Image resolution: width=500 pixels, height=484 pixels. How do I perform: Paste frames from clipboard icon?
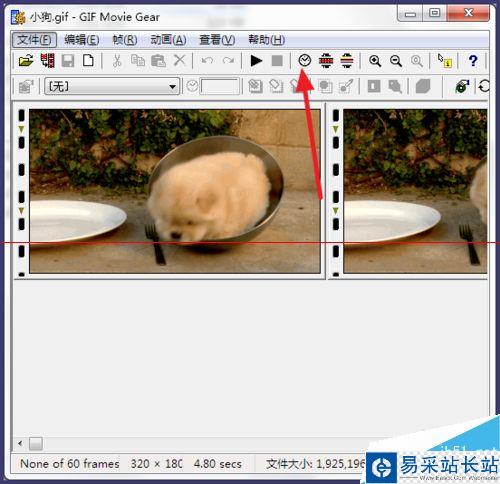pos(158,61)
